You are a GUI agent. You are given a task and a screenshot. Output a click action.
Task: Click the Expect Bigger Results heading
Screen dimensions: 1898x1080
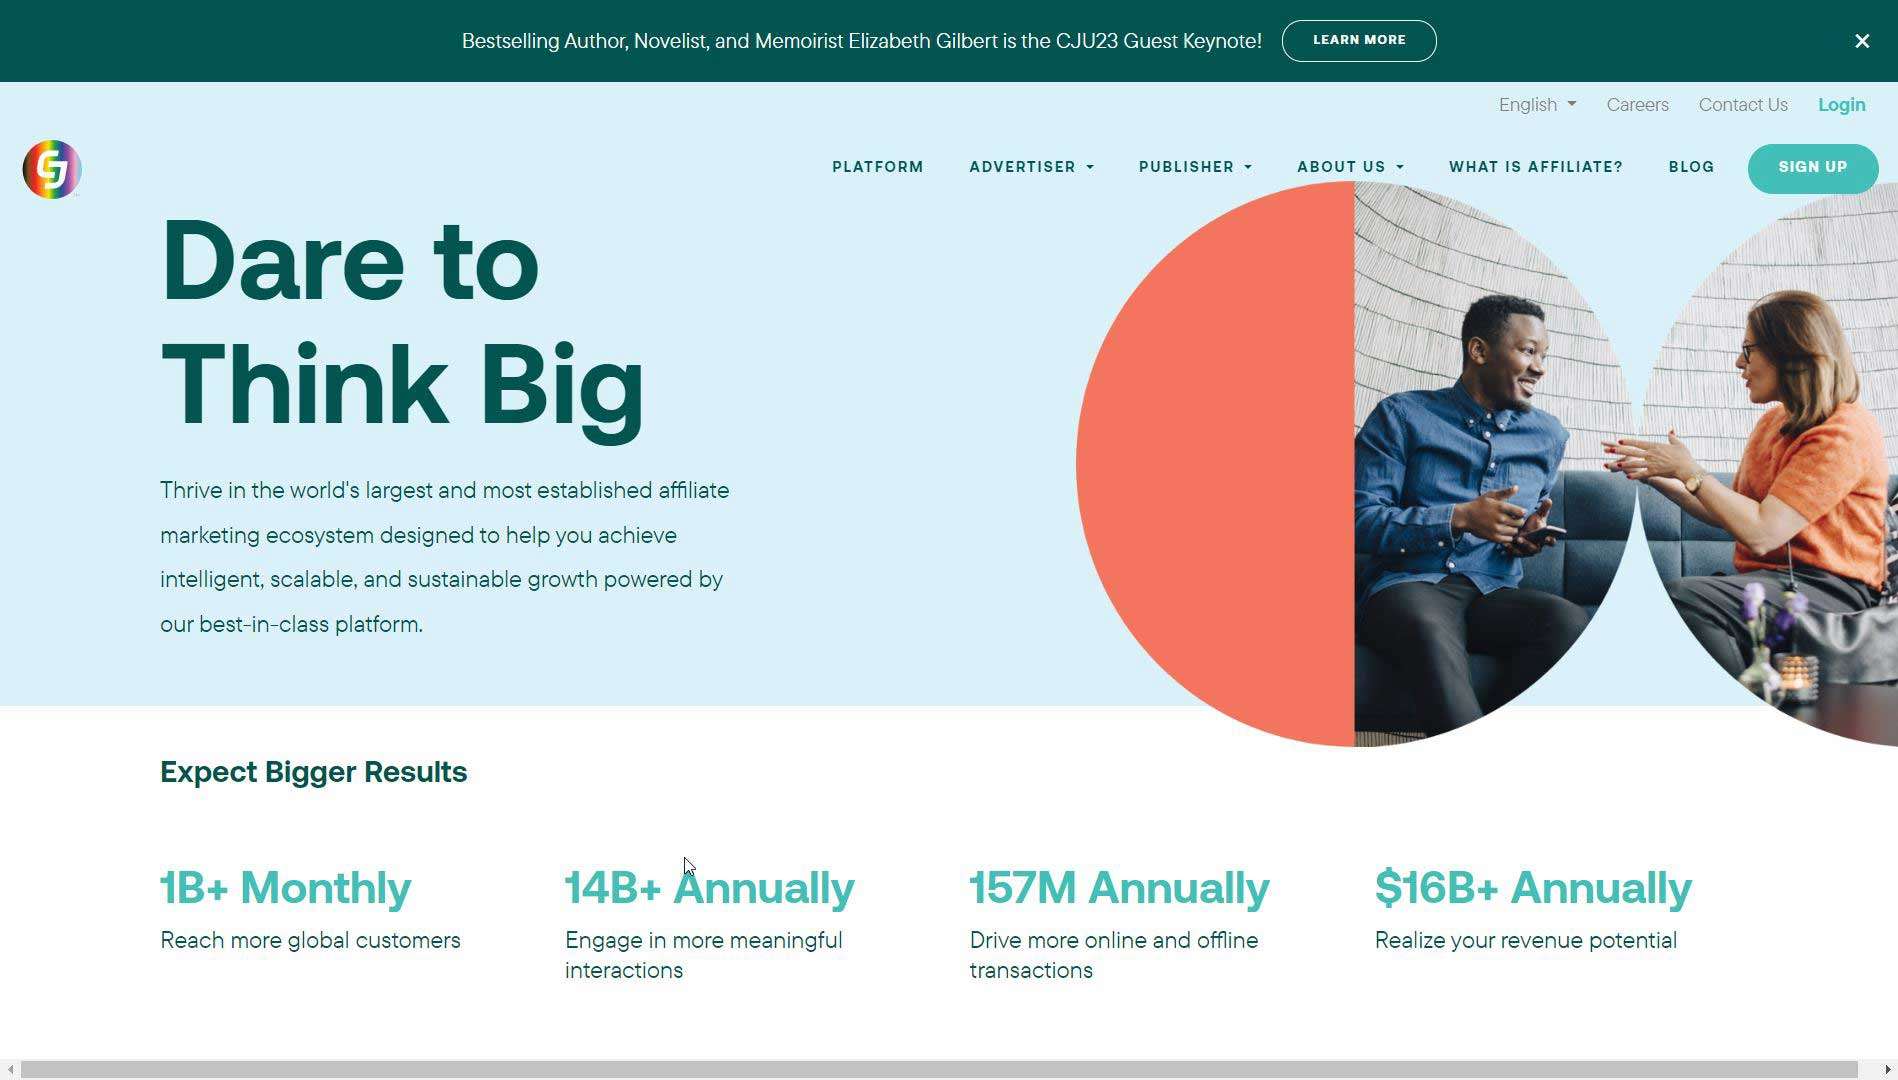coord(313,772)
